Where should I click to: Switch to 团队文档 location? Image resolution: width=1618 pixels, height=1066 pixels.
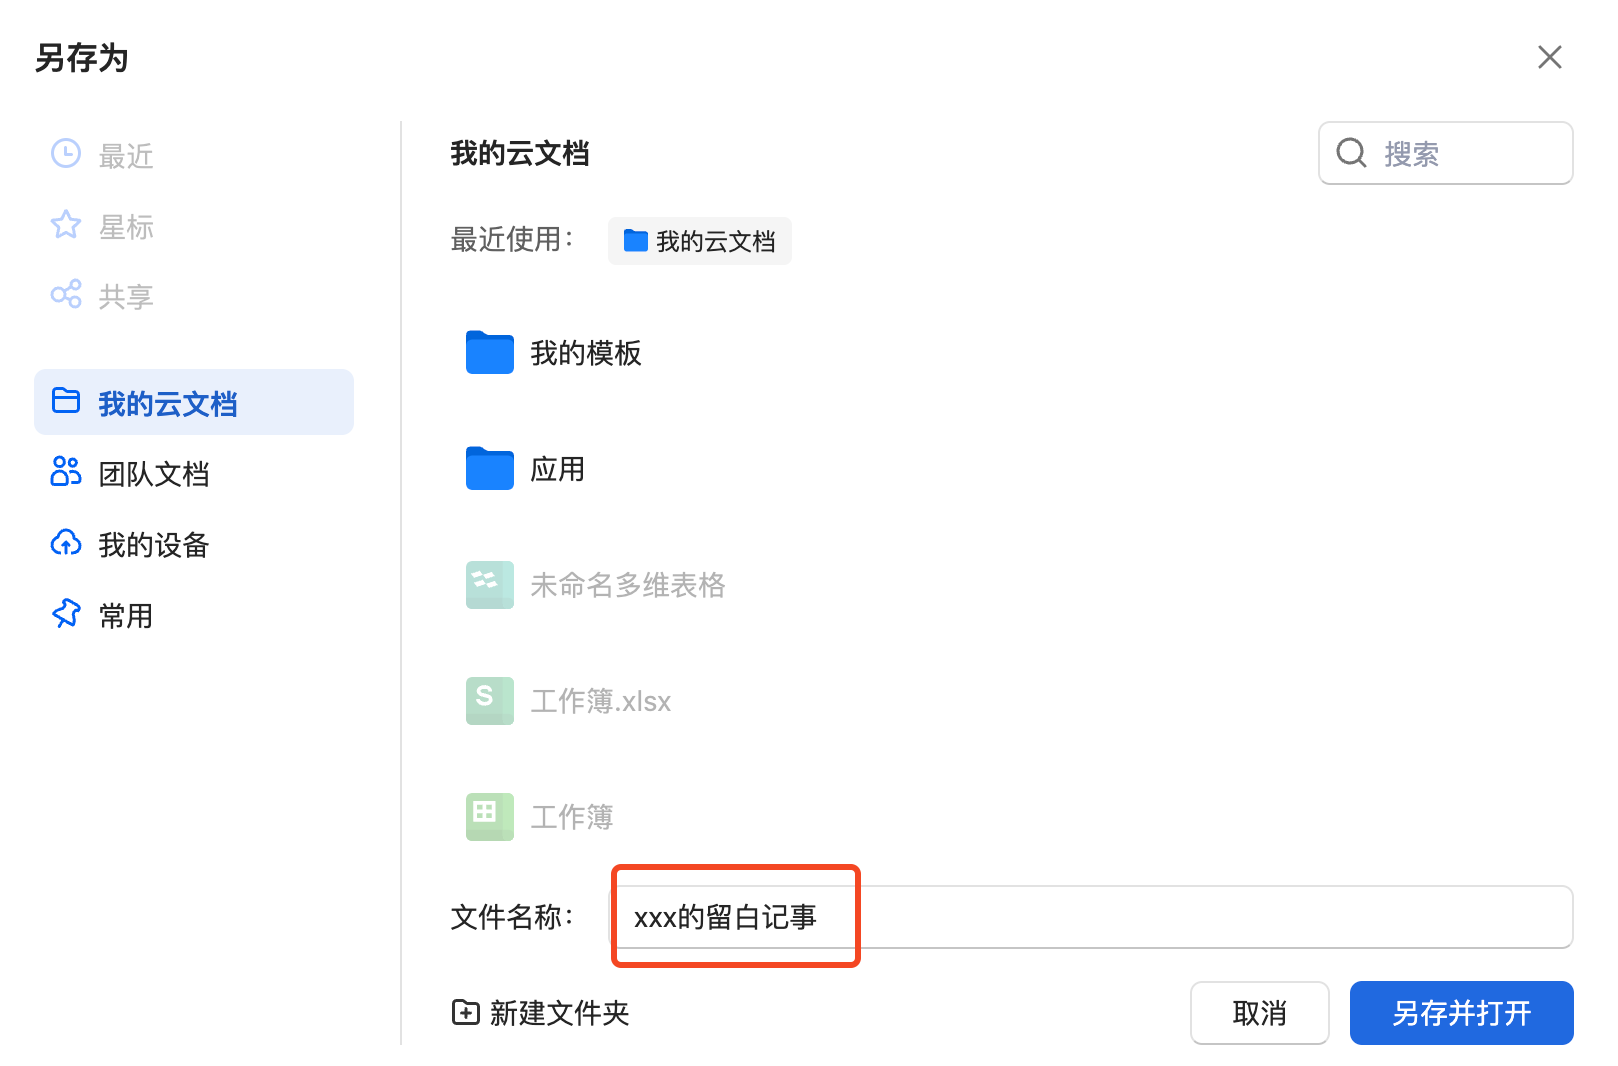194,473
